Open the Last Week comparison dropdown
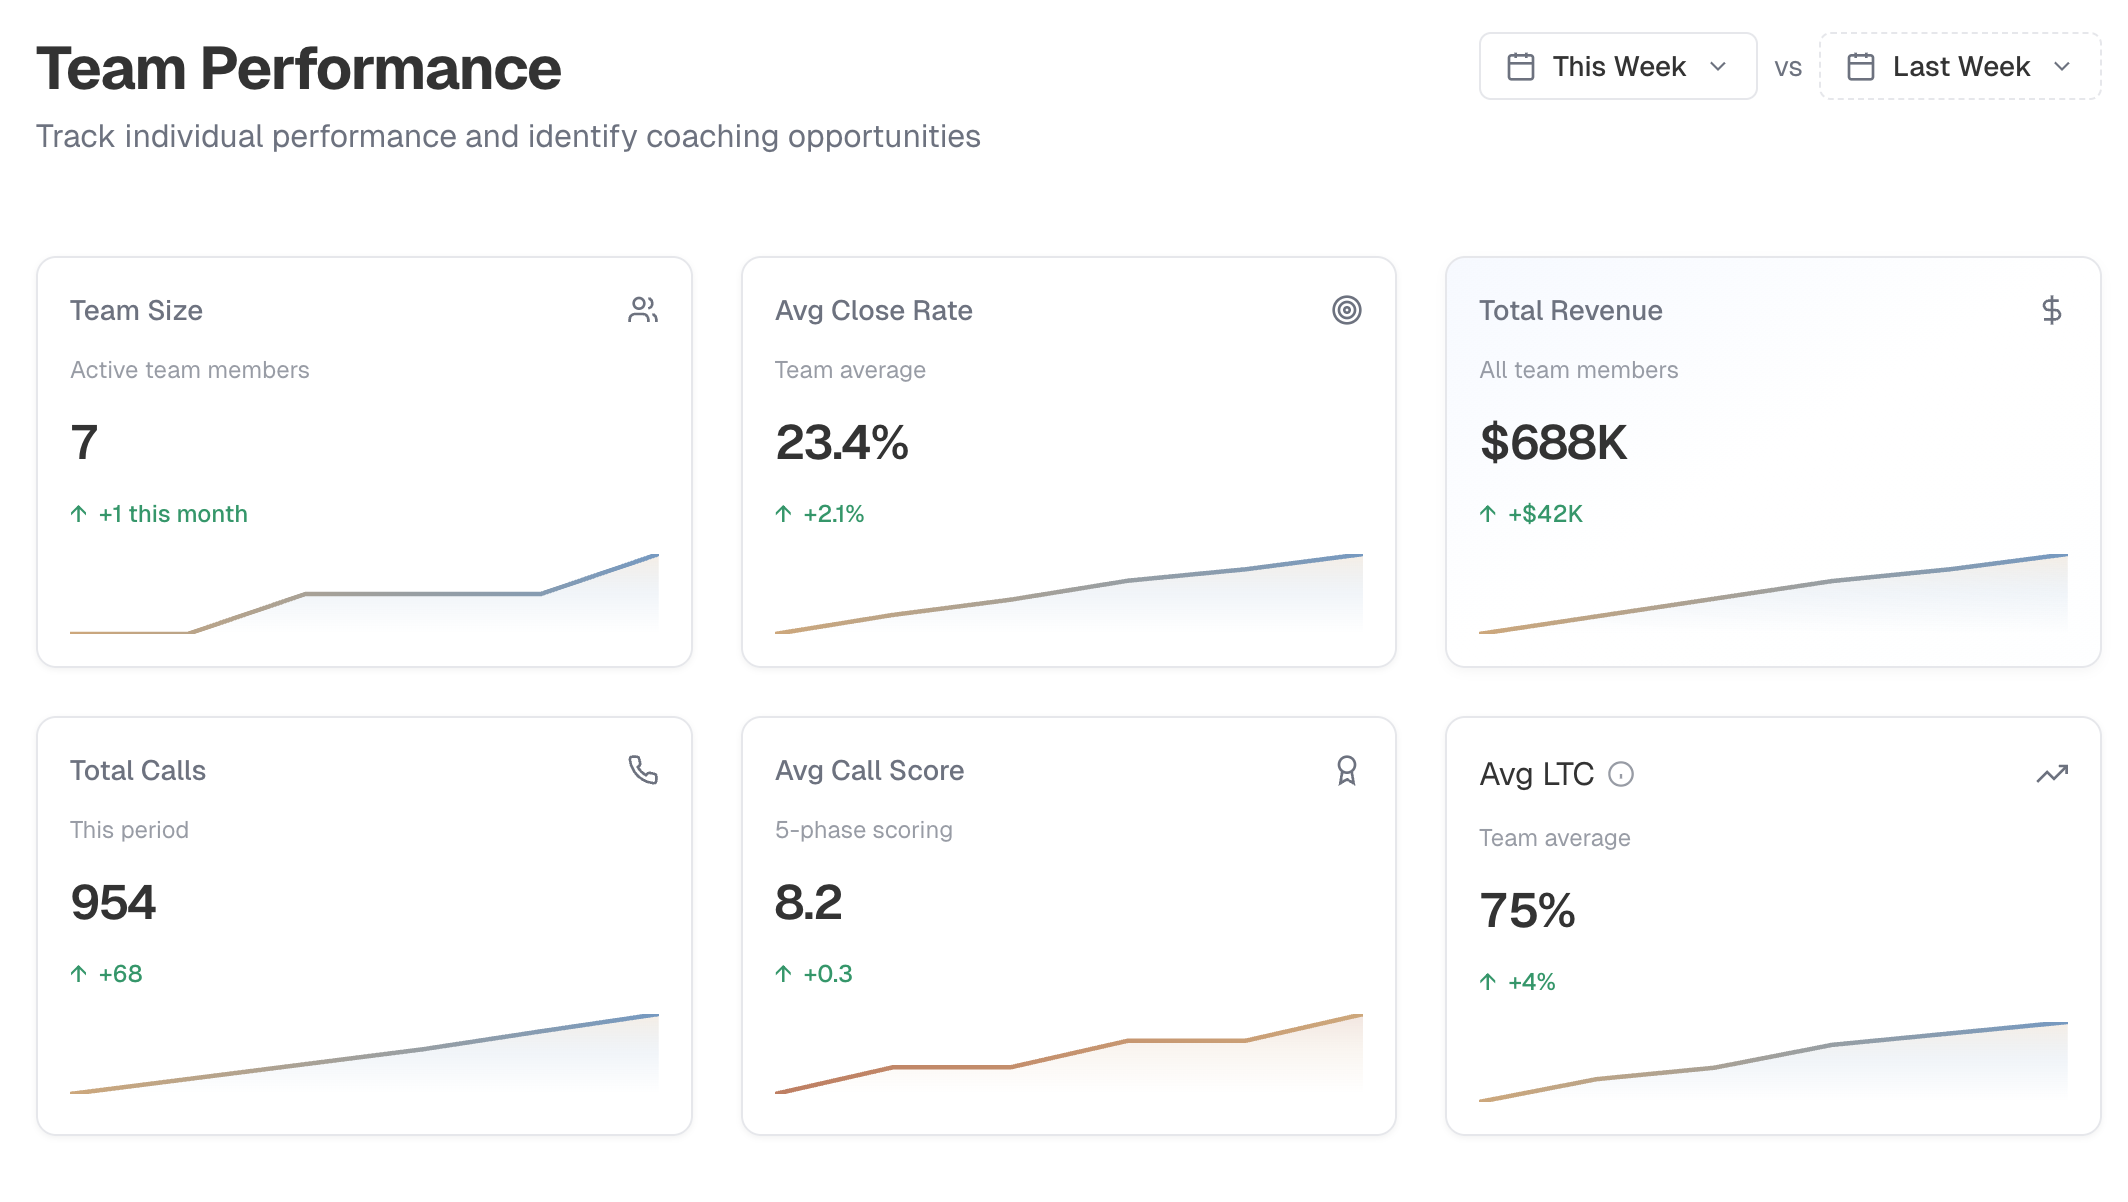Image resolution: width=2128 pixels, height=1202 pixels. [x=1958, y=66]
